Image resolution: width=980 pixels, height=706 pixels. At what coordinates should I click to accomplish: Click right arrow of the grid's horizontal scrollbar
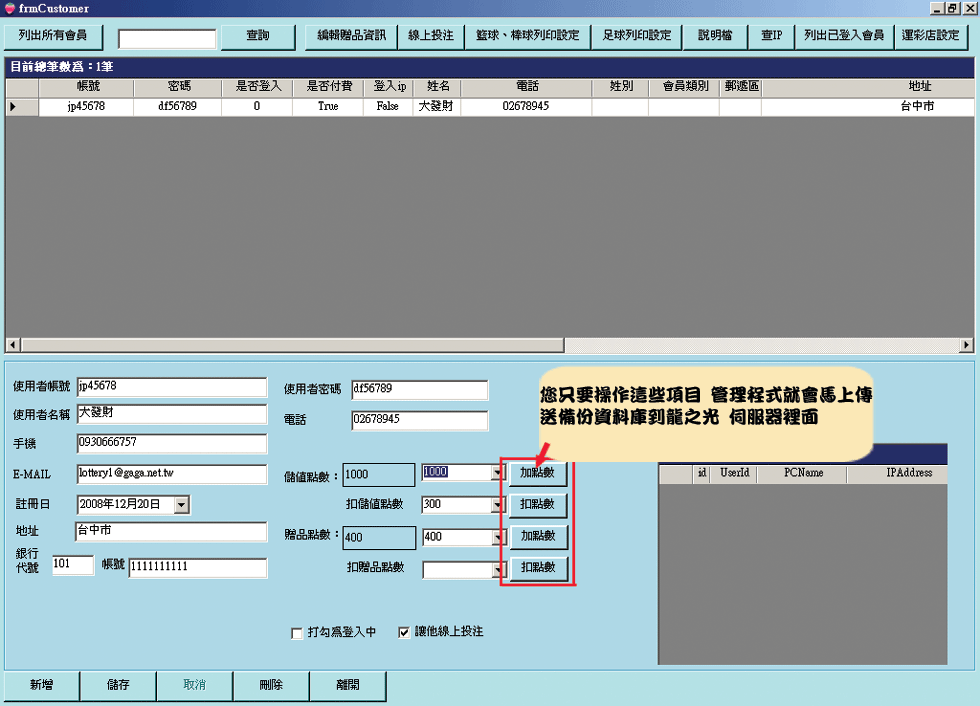click(x=966, y=345)
